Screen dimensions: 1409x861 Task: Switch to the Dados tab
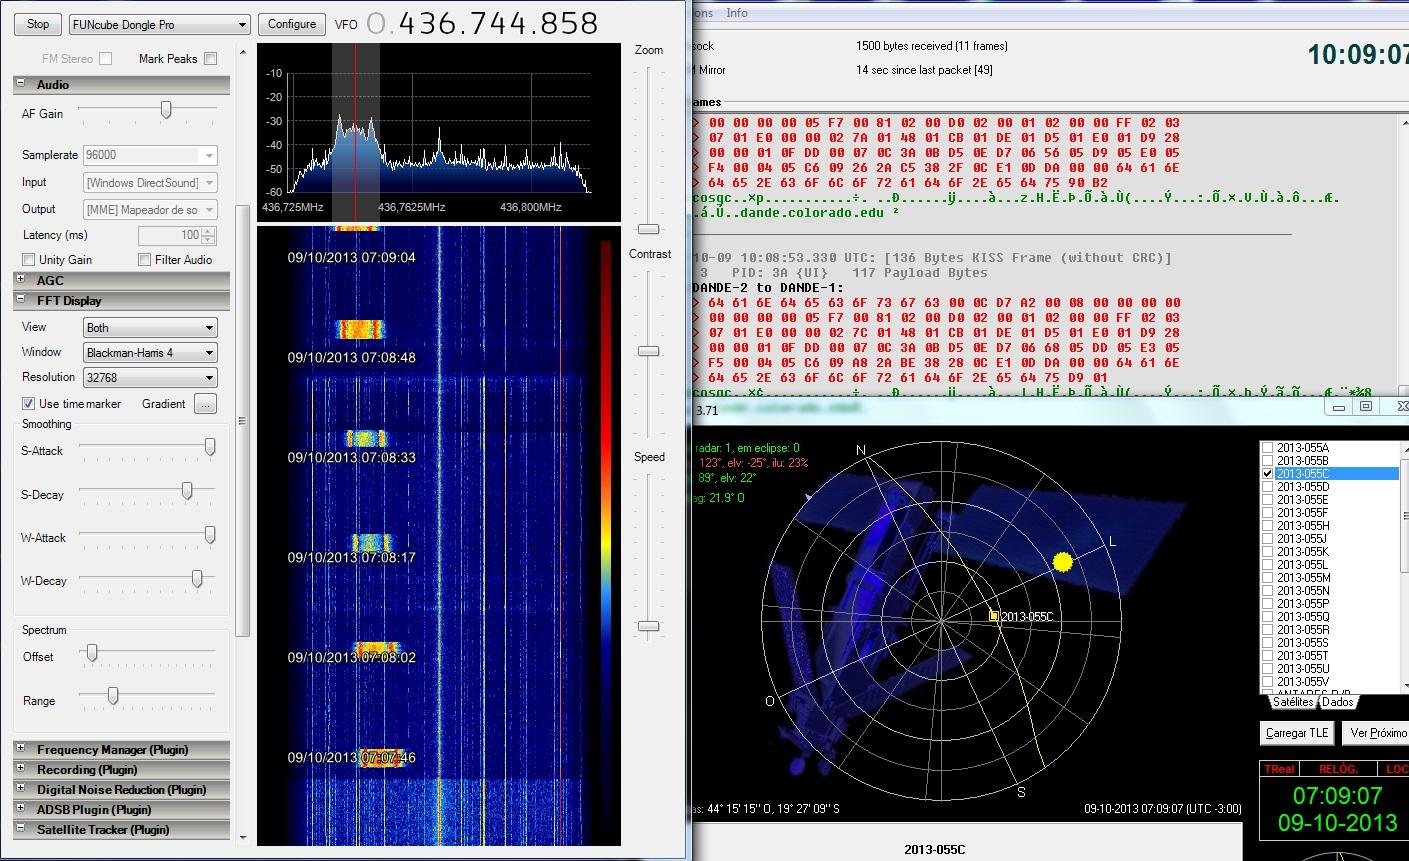point(1338,702)
